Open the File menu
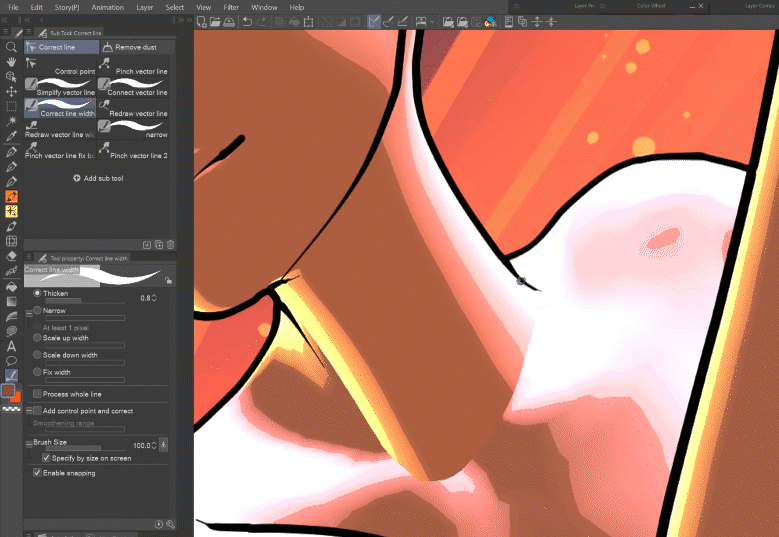The image size is (779, 537). 13,7
